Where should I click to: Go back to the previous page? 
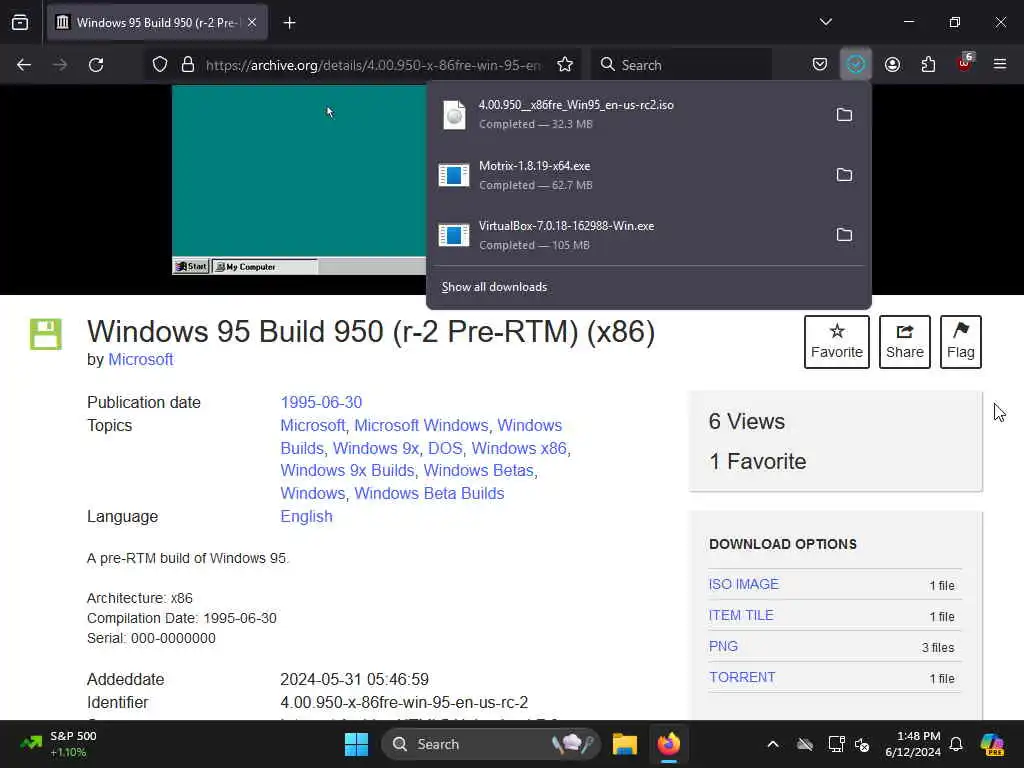(24, 65)
